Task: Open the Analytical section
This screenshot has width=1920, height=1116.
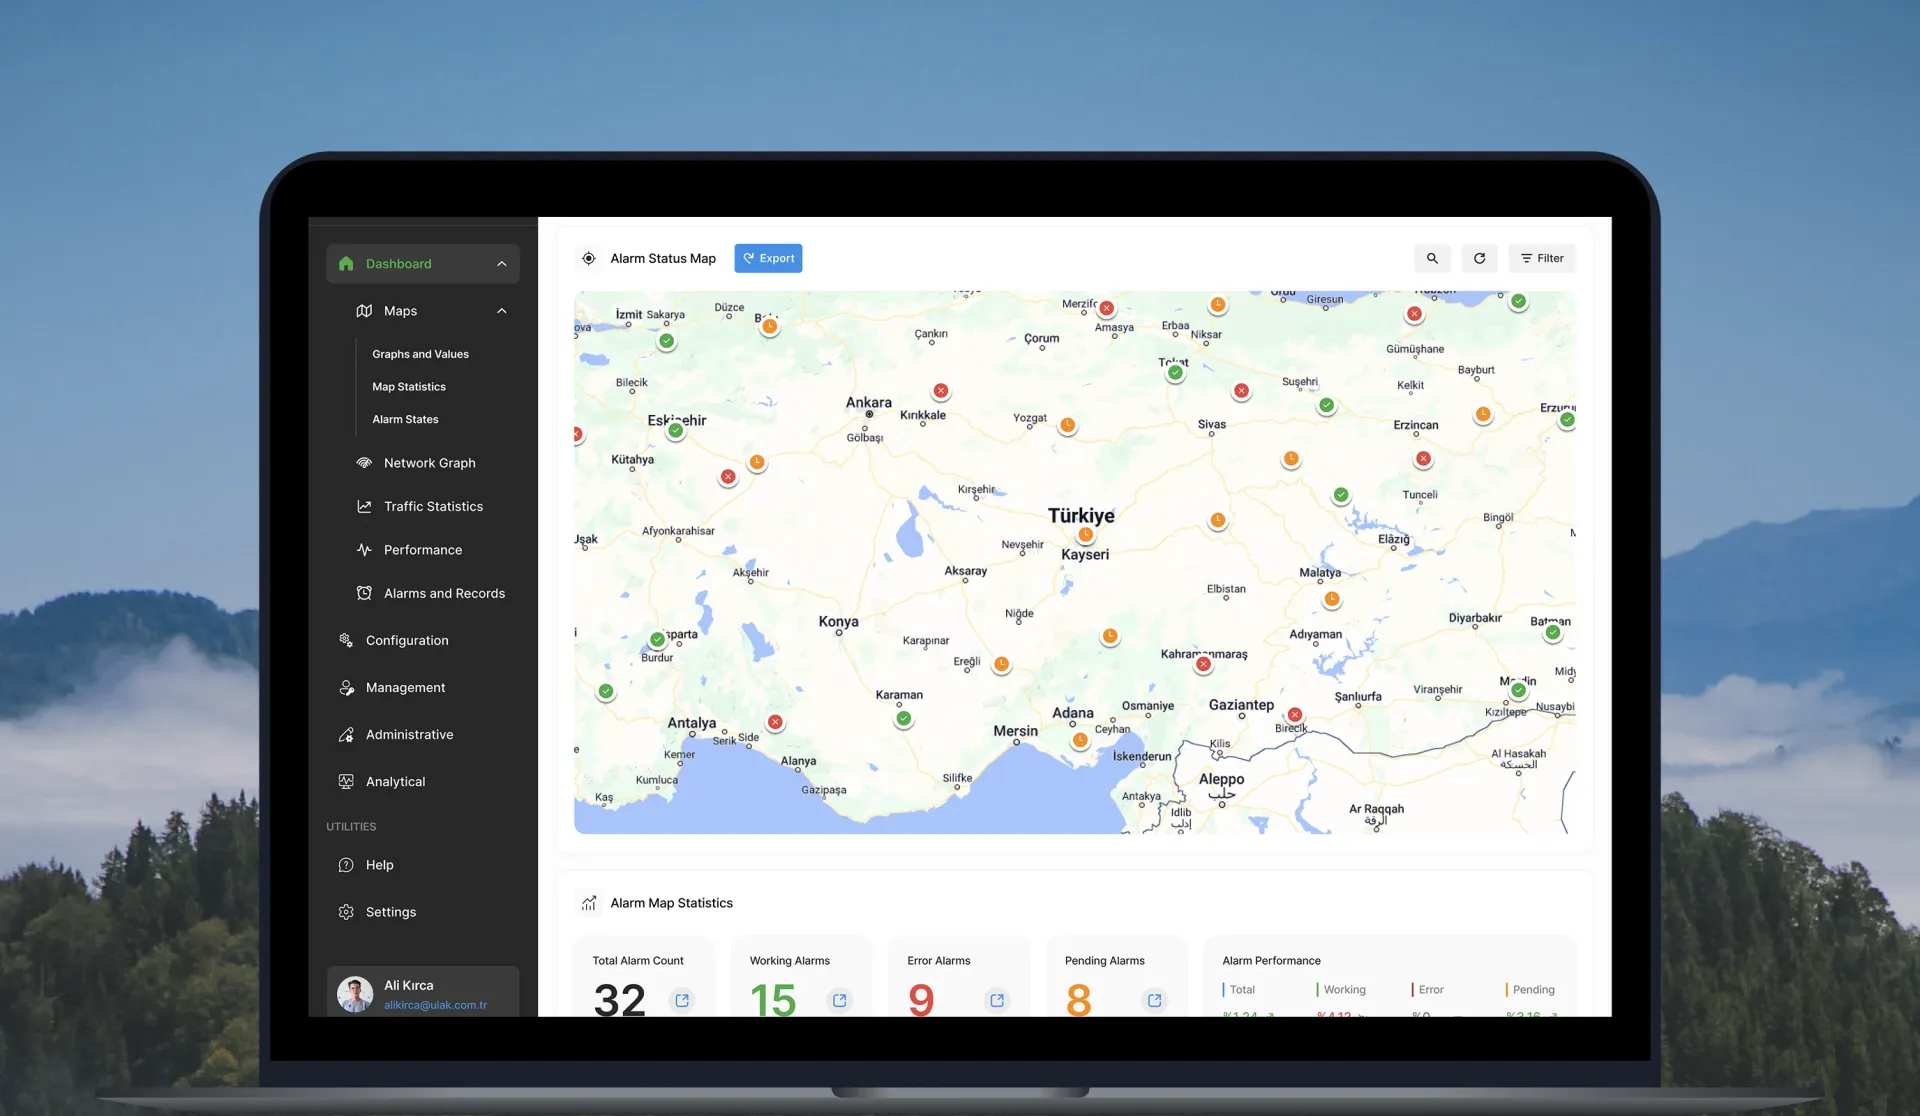Action: (x=395, y=782)
